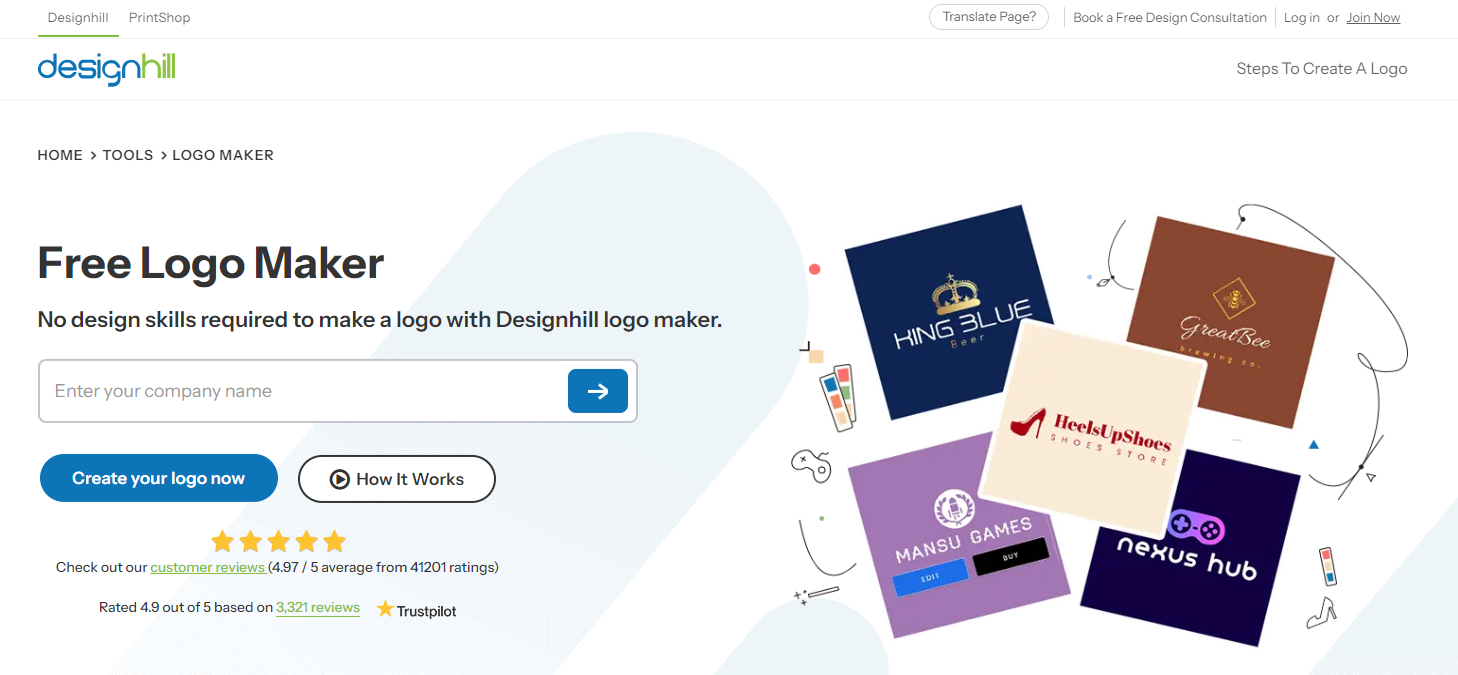Go to TOOLS breadcrumb
The image size is (1458, 675).
coord(128,155)
